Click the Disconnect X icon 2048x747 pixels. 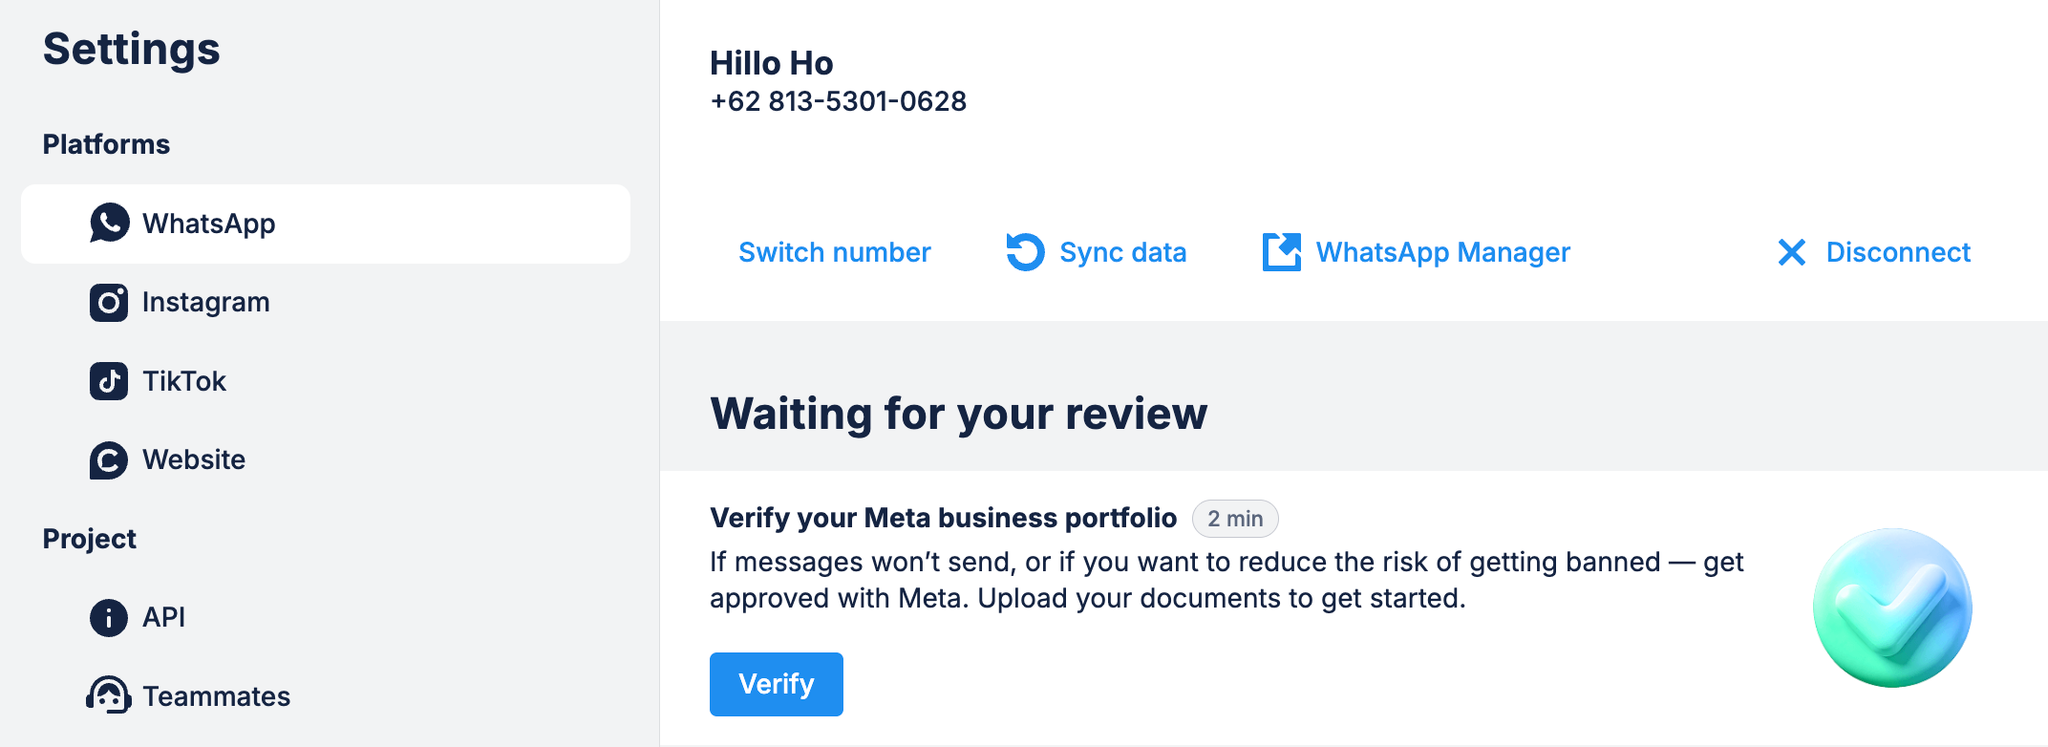click(x=1792, y=252)
